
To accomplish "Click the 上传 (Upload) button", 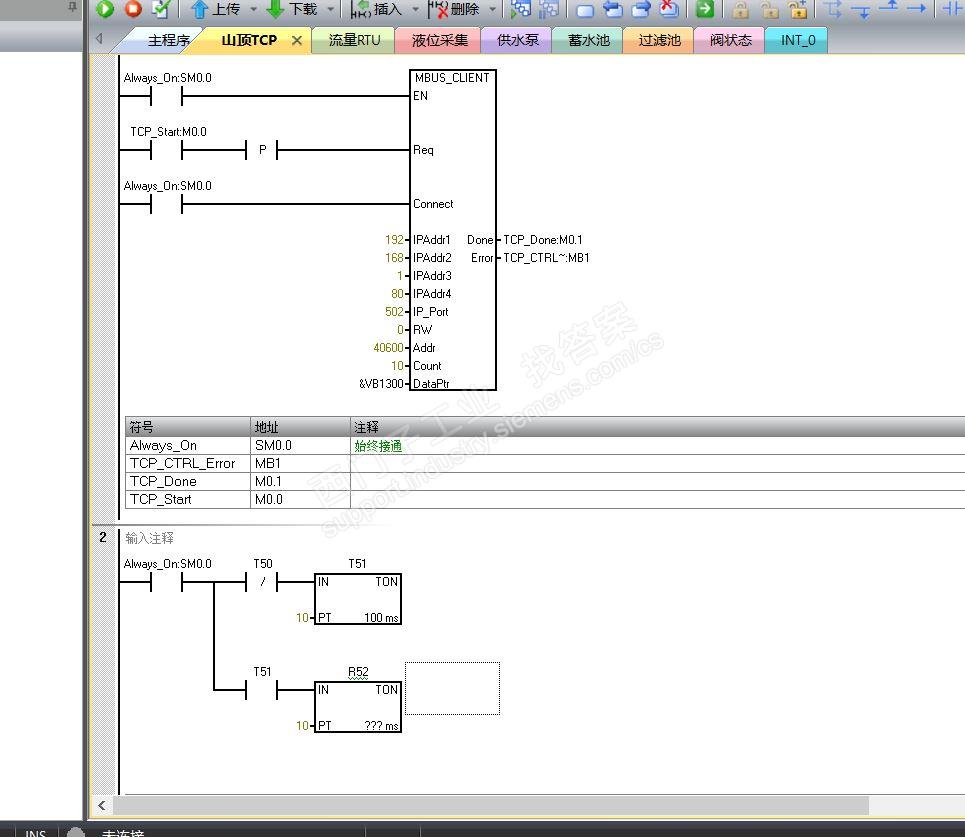I will [x=215, y=9].
